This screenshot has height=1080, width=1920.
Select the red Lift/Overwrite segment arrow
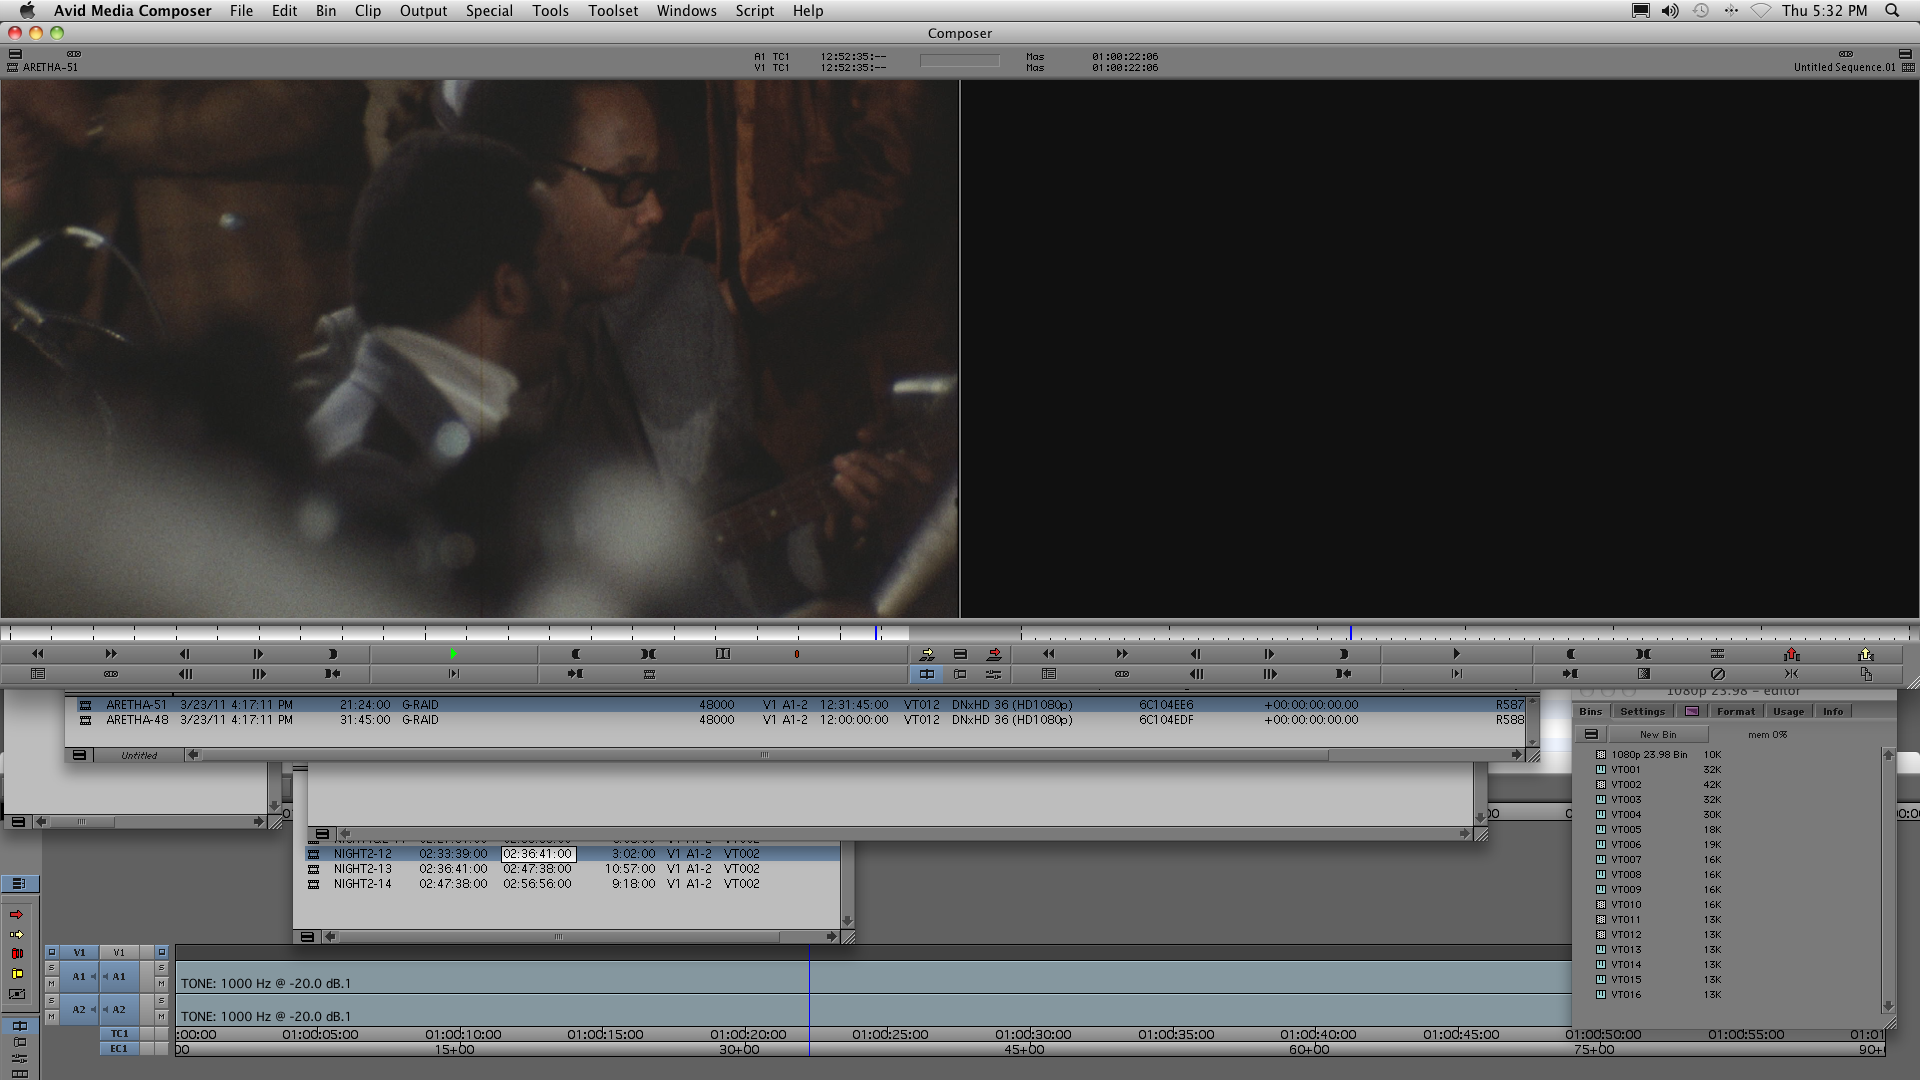pos(17,914)
